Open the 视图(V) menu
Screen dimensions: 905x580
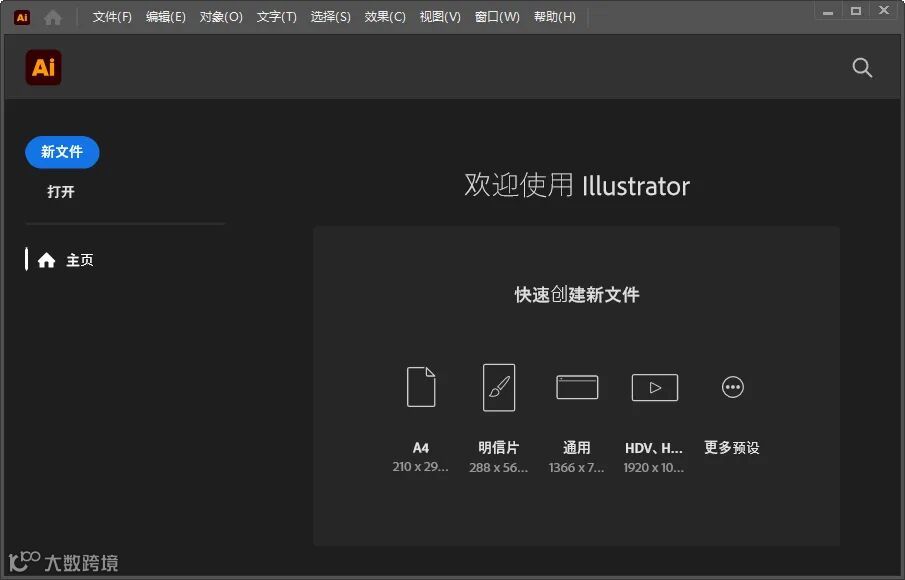[x=440, y=17]
